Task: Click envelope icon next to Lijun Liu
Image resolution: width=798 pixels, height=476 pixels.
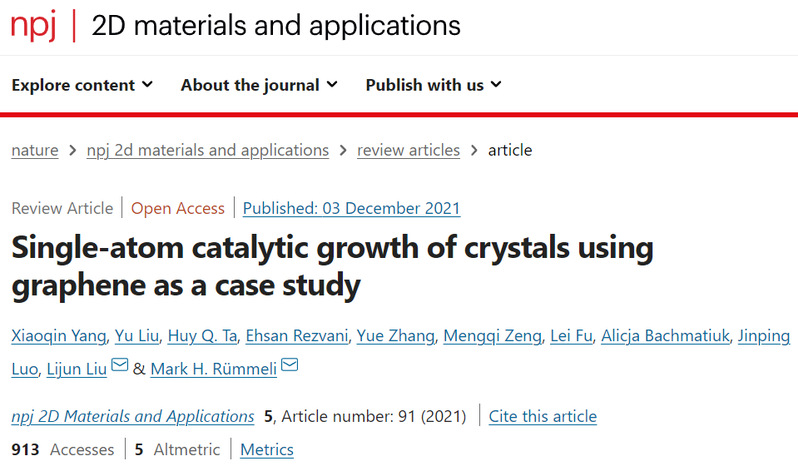Action: click(x=120, y=367)
